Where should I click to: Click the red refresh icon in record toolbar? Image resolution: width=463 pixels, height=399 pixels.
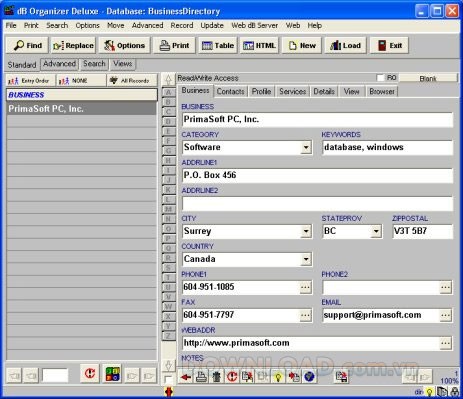point(232,377)
